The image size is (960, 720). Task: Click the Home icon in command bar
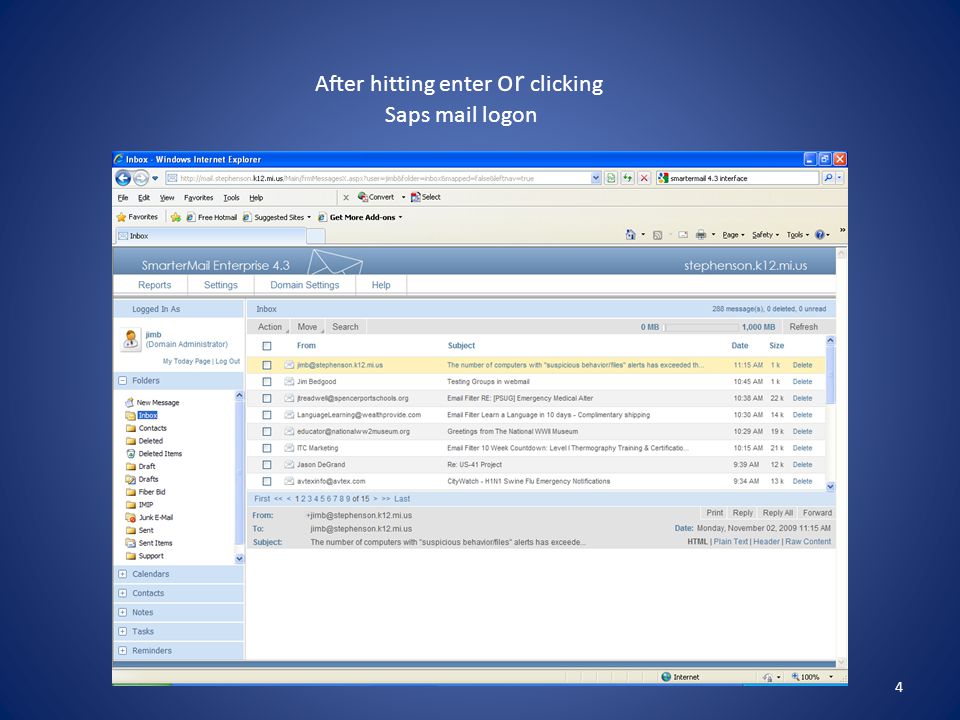point(630,234)
